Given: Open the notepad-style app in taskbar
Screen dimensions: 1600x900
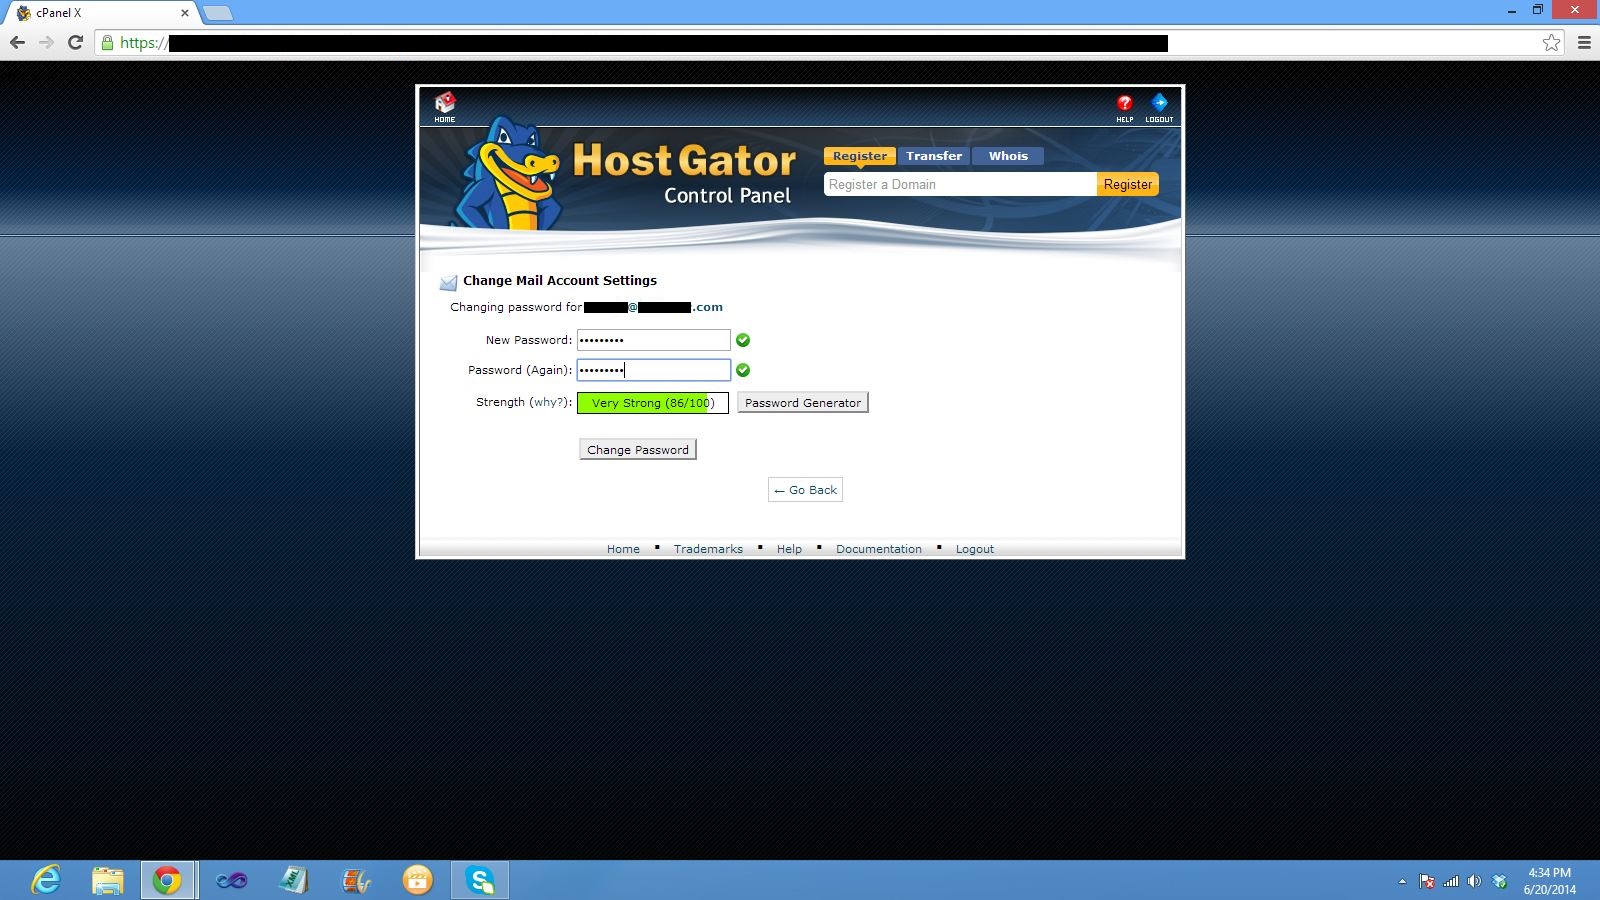Looking at the screenshot, I should click(293, 880).
